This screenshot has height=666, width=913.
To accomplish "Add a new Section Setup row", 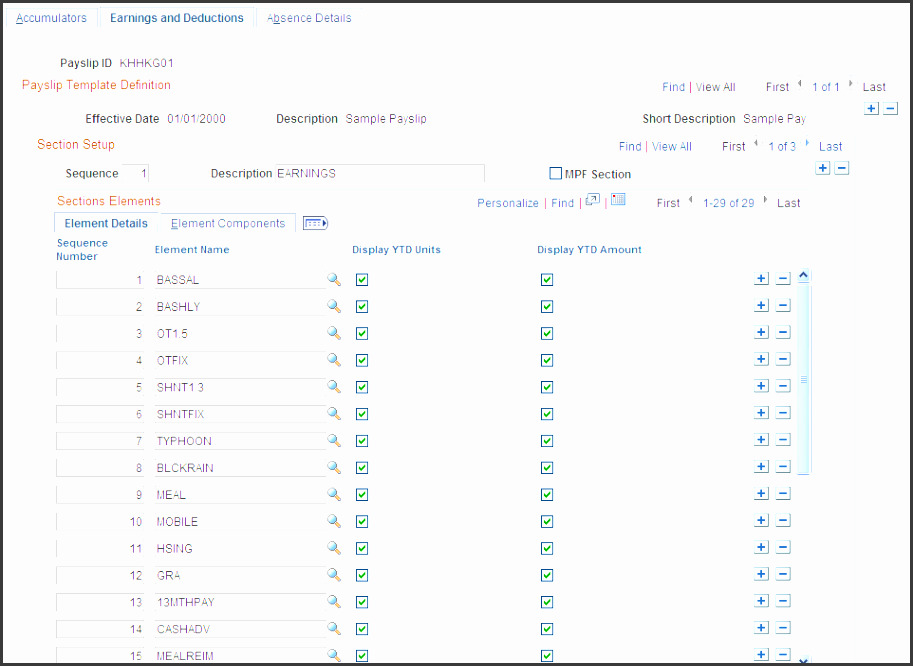I will 823,168.
